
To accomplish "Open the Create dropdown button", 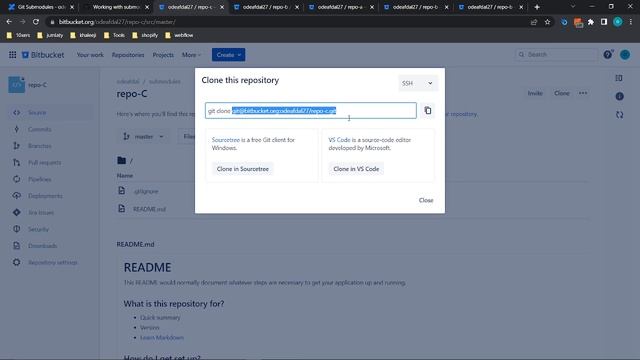I will pyautogui.click(x=229, y=55).
